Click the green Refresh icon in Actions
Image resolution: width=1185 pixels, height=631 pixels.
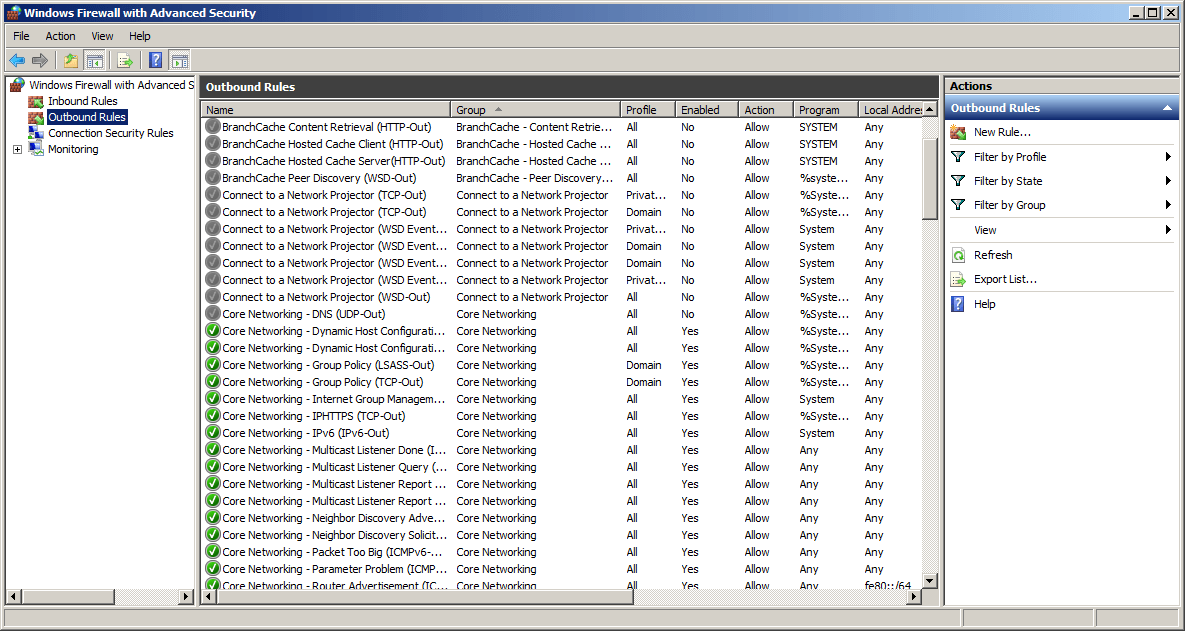click(x=958, y=255)
